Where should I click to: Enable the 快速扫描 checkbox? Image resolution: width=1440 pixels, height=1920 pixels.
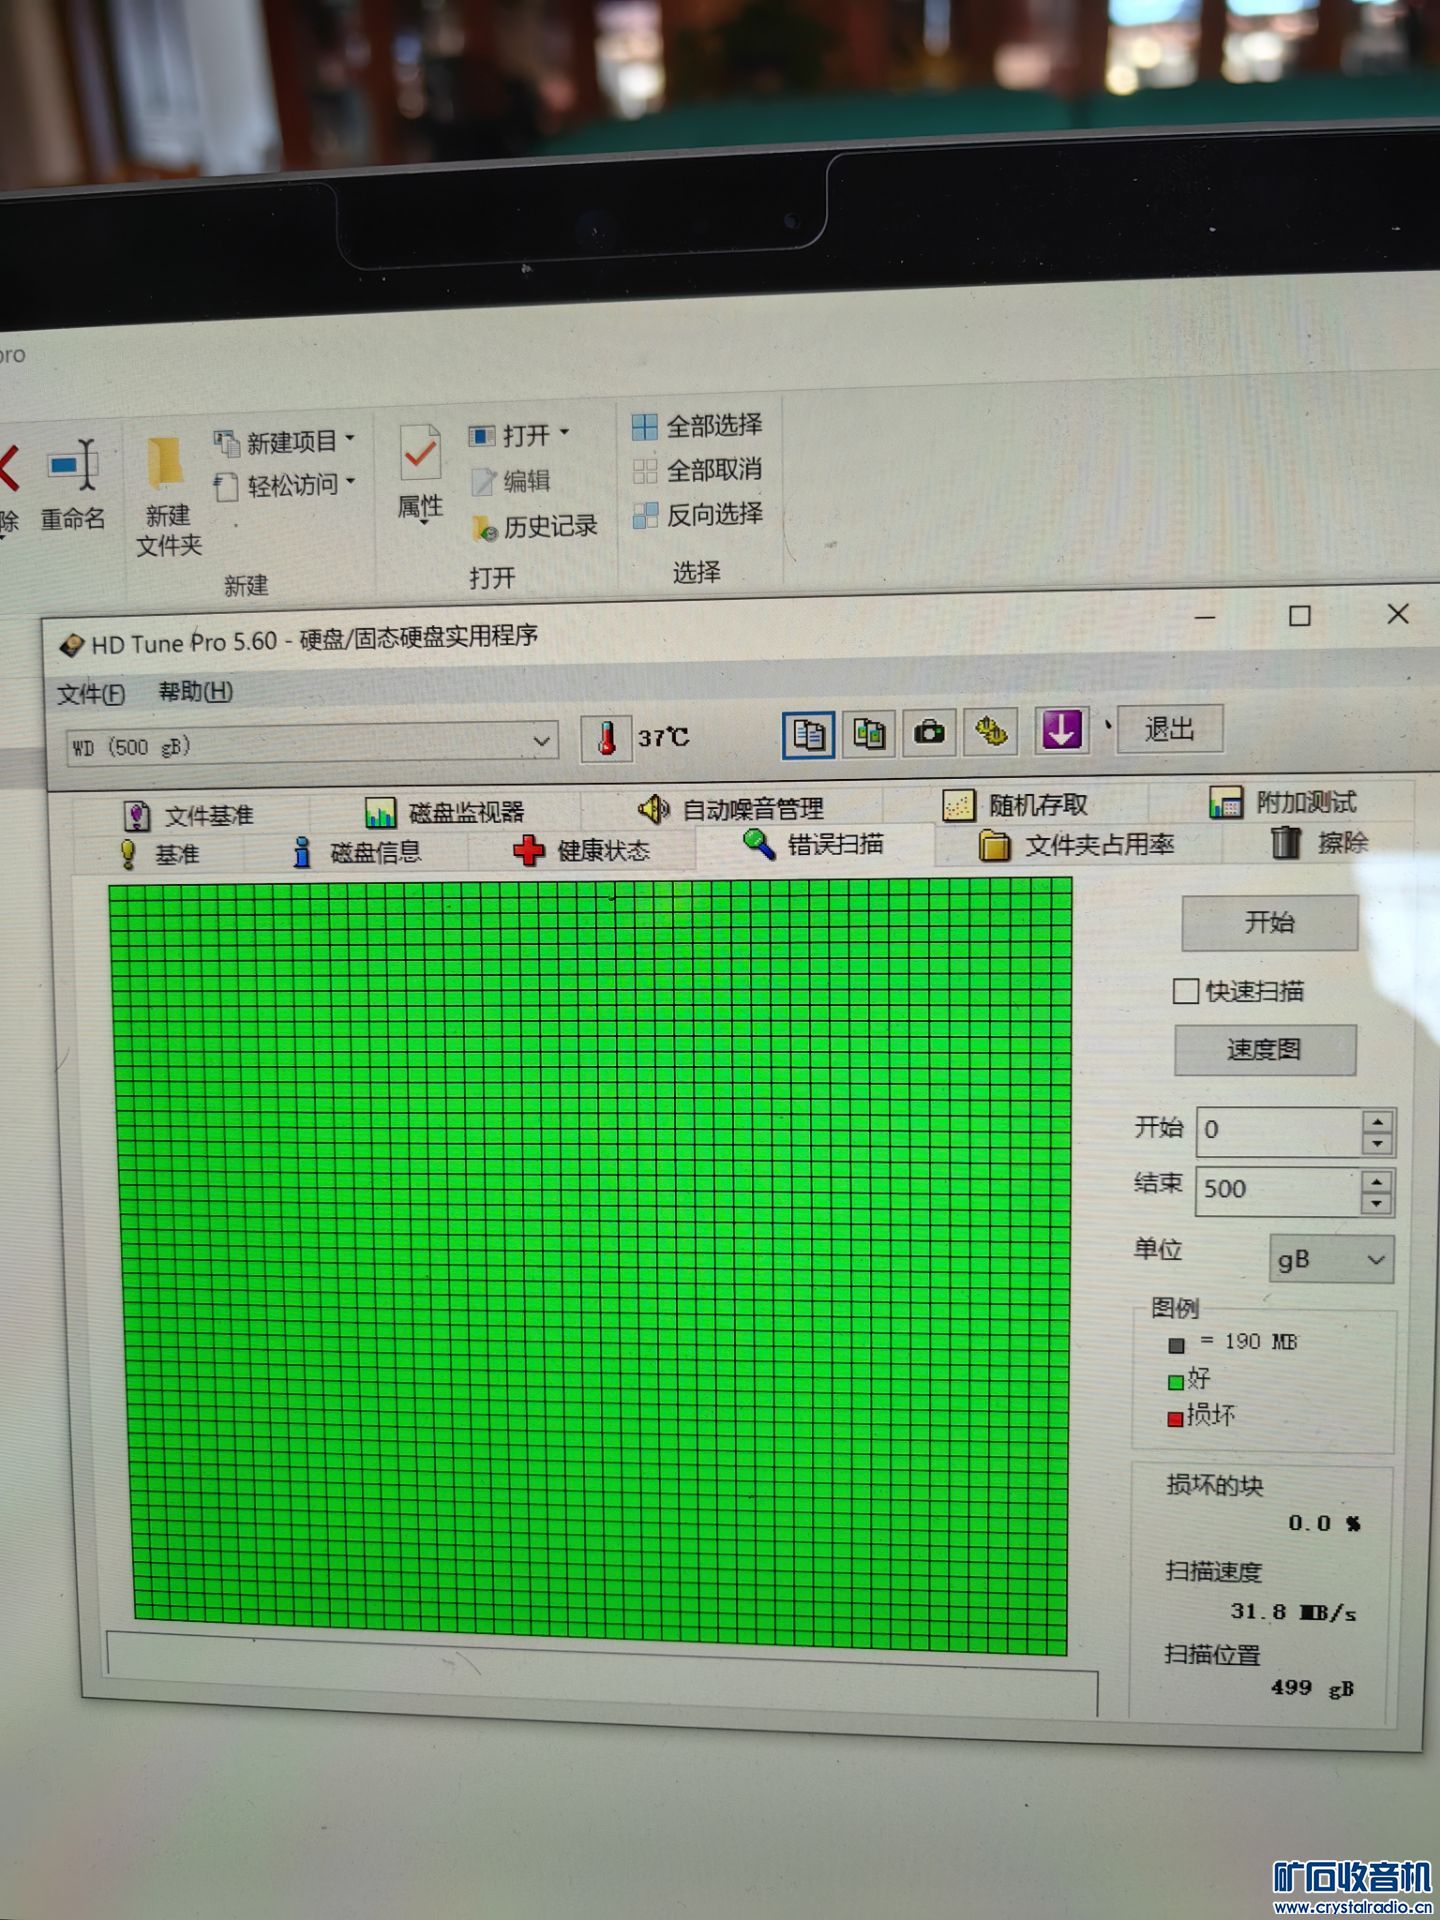tap(1186, 991)
